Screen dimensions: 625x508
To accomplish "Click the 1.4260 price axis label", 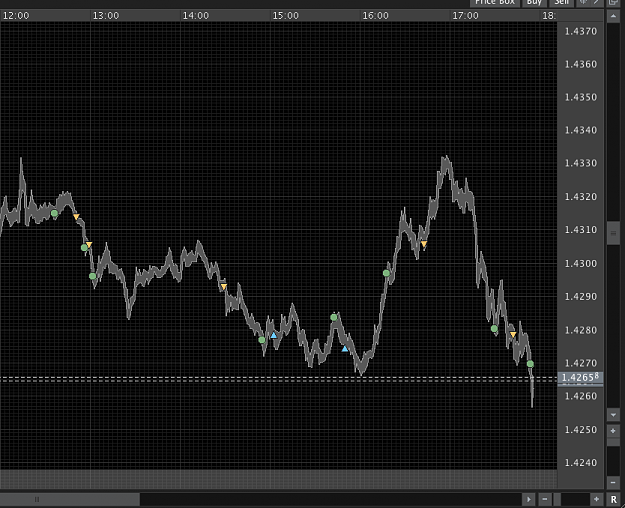I will tap(581, 396).
